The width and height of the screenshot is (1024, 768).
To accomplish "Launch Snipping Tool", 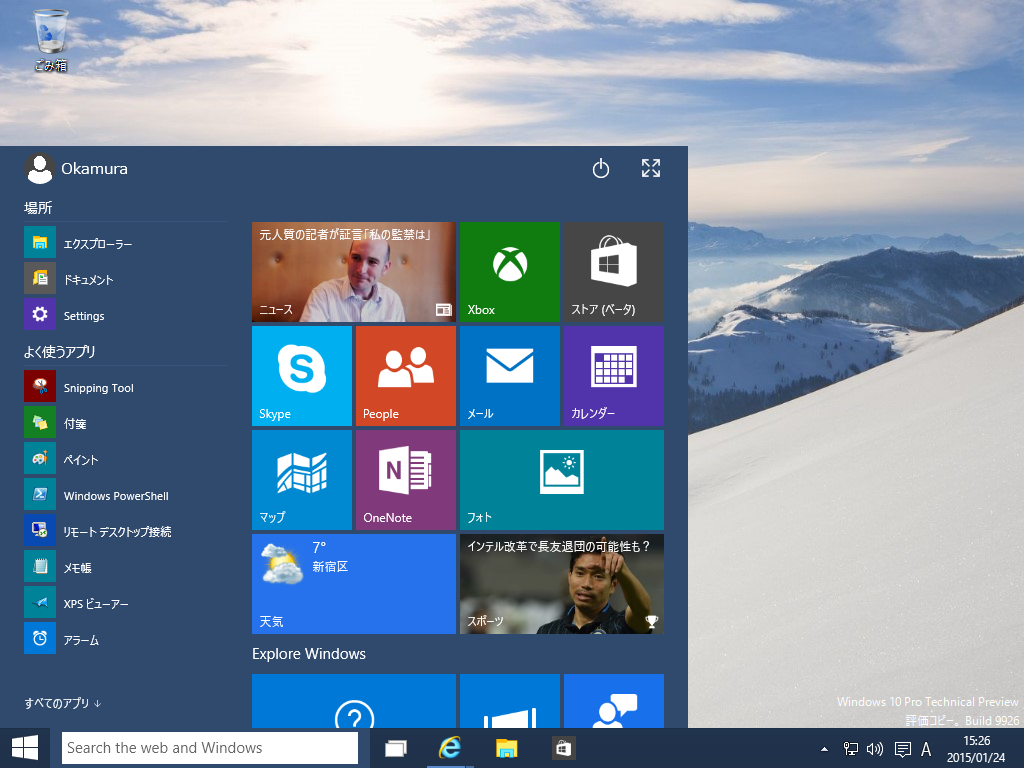I will 125,387.
